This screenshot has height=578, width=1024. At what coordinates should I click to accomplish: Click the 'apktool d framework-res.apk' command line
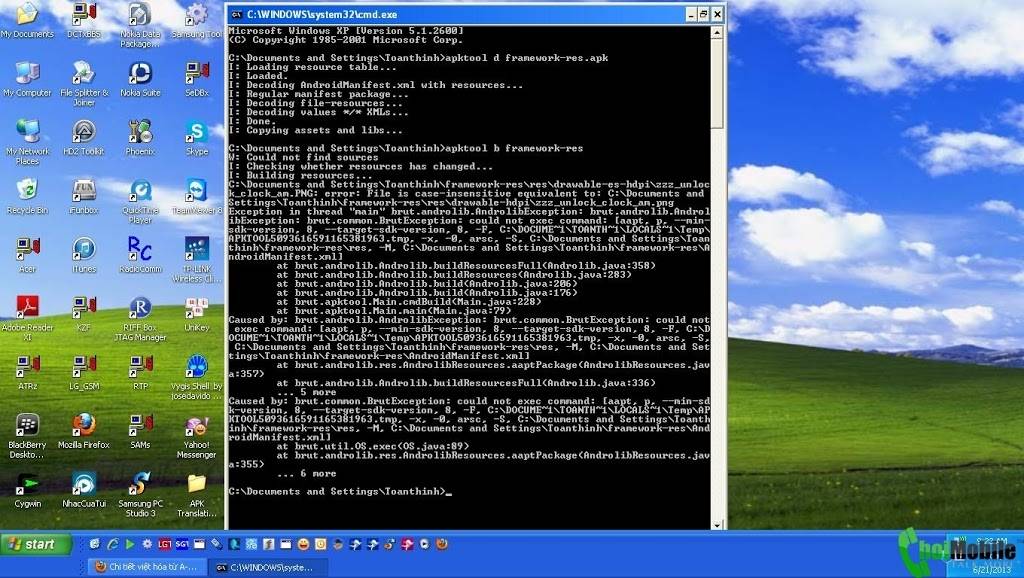point(418,58)
